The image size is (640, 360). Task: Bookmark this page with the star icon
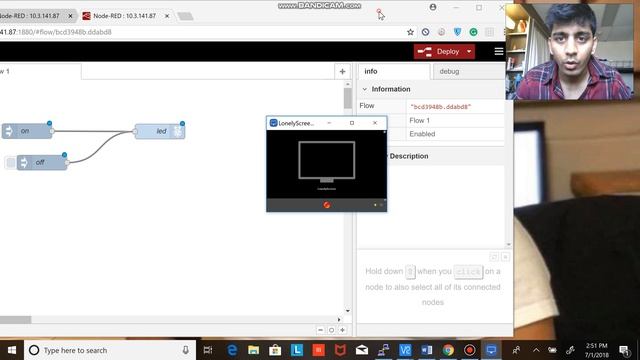pos(410,32)
